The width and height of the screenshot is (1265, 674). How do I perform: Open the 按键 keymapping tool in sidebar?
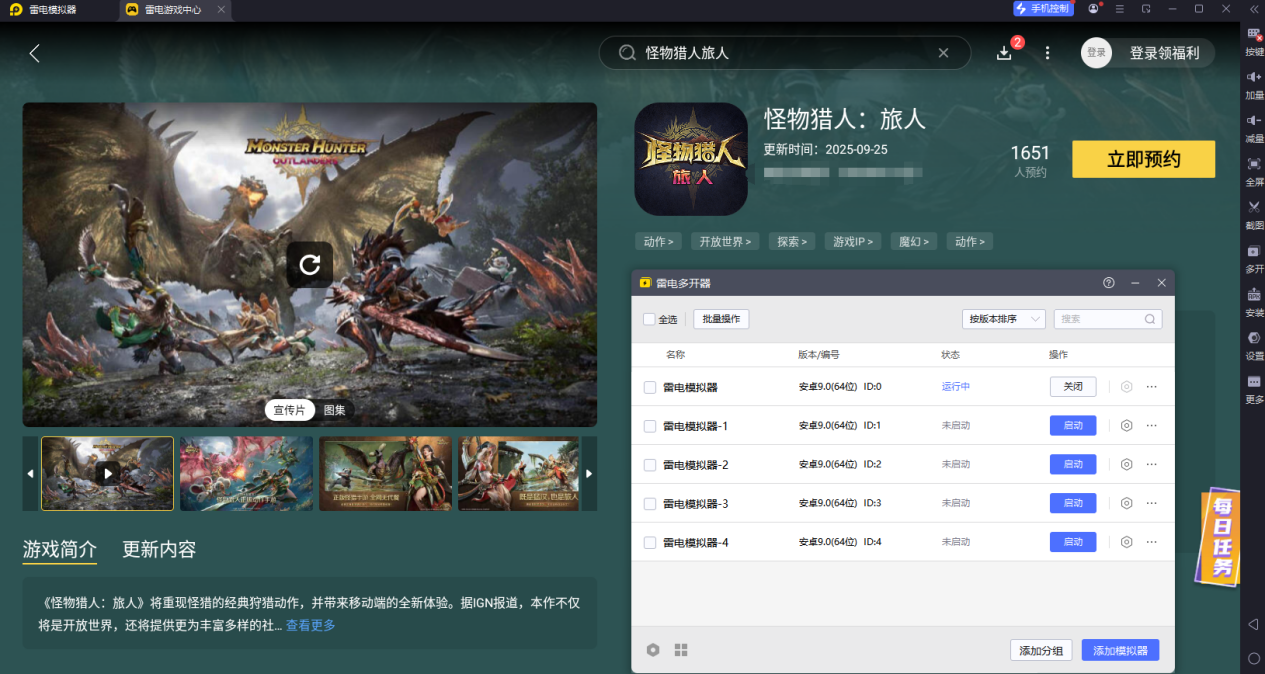point(1254,42)
